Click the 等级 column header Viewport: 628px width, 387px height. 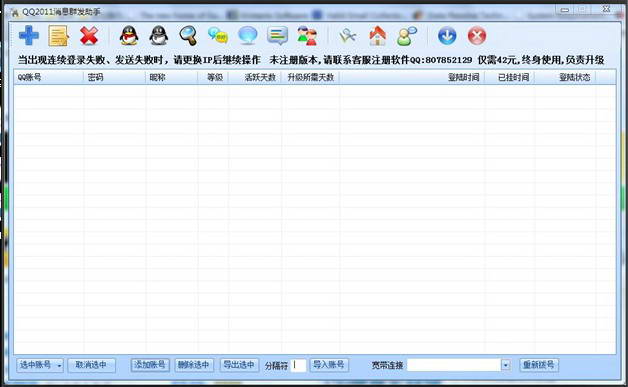[x=213, y=77]
